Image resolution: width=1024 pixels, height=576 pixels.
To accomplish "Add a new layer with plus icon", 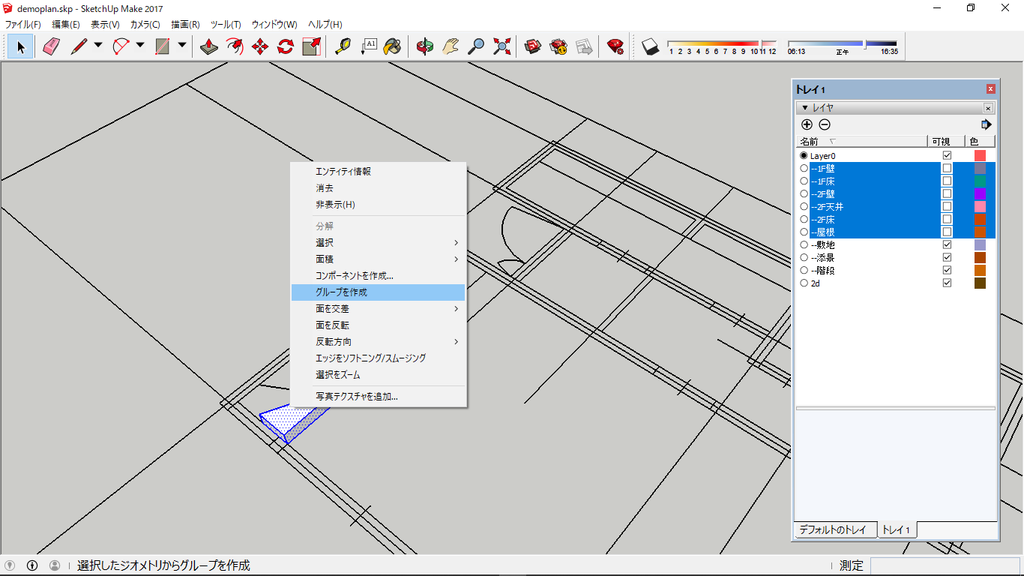I will [x=807, y=125].
